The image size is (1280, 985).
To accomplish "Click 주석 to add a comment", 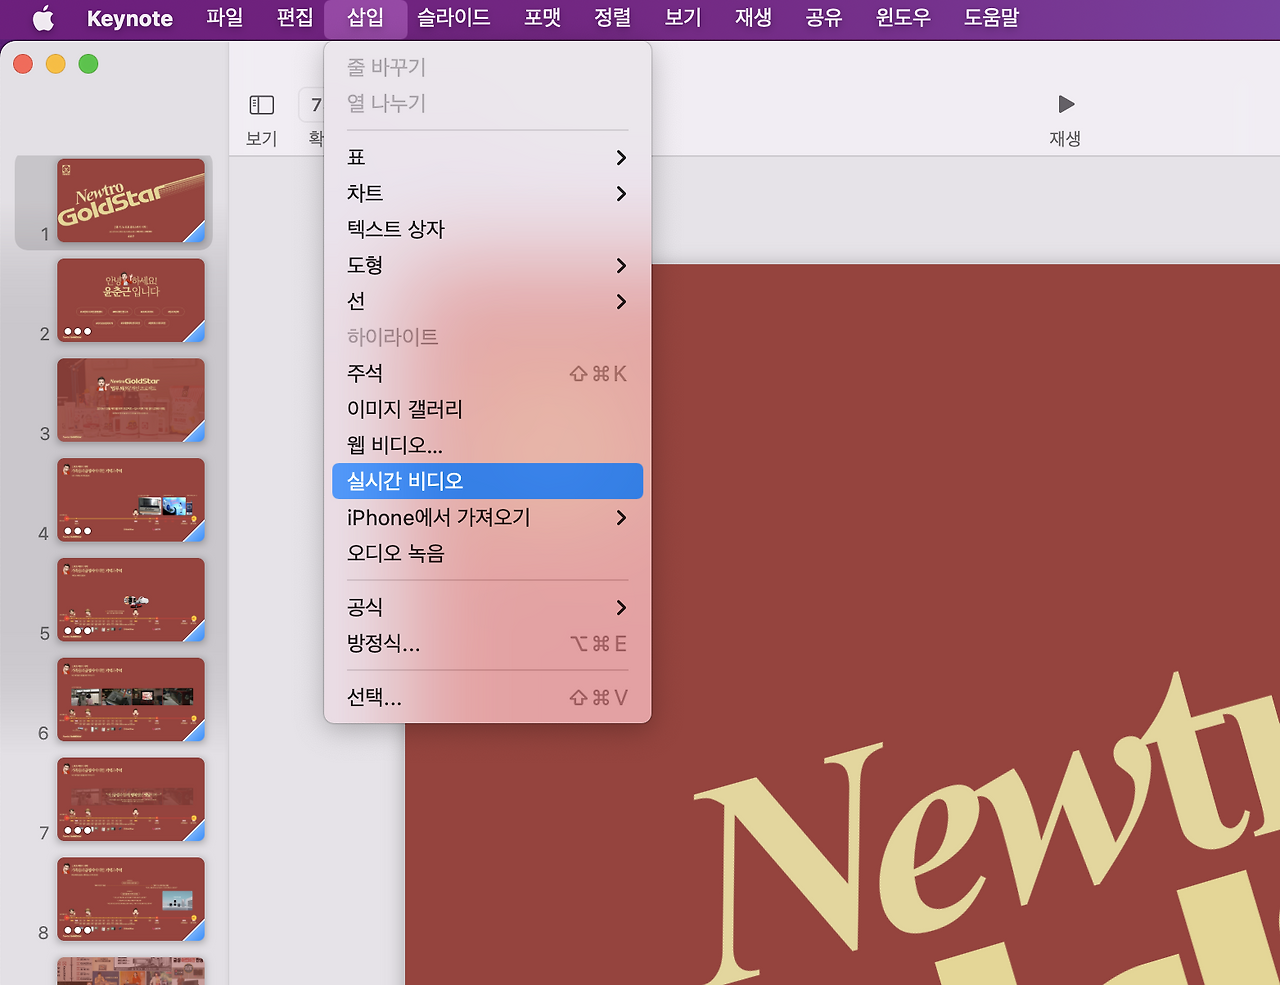I will click(x=366, y=372).
